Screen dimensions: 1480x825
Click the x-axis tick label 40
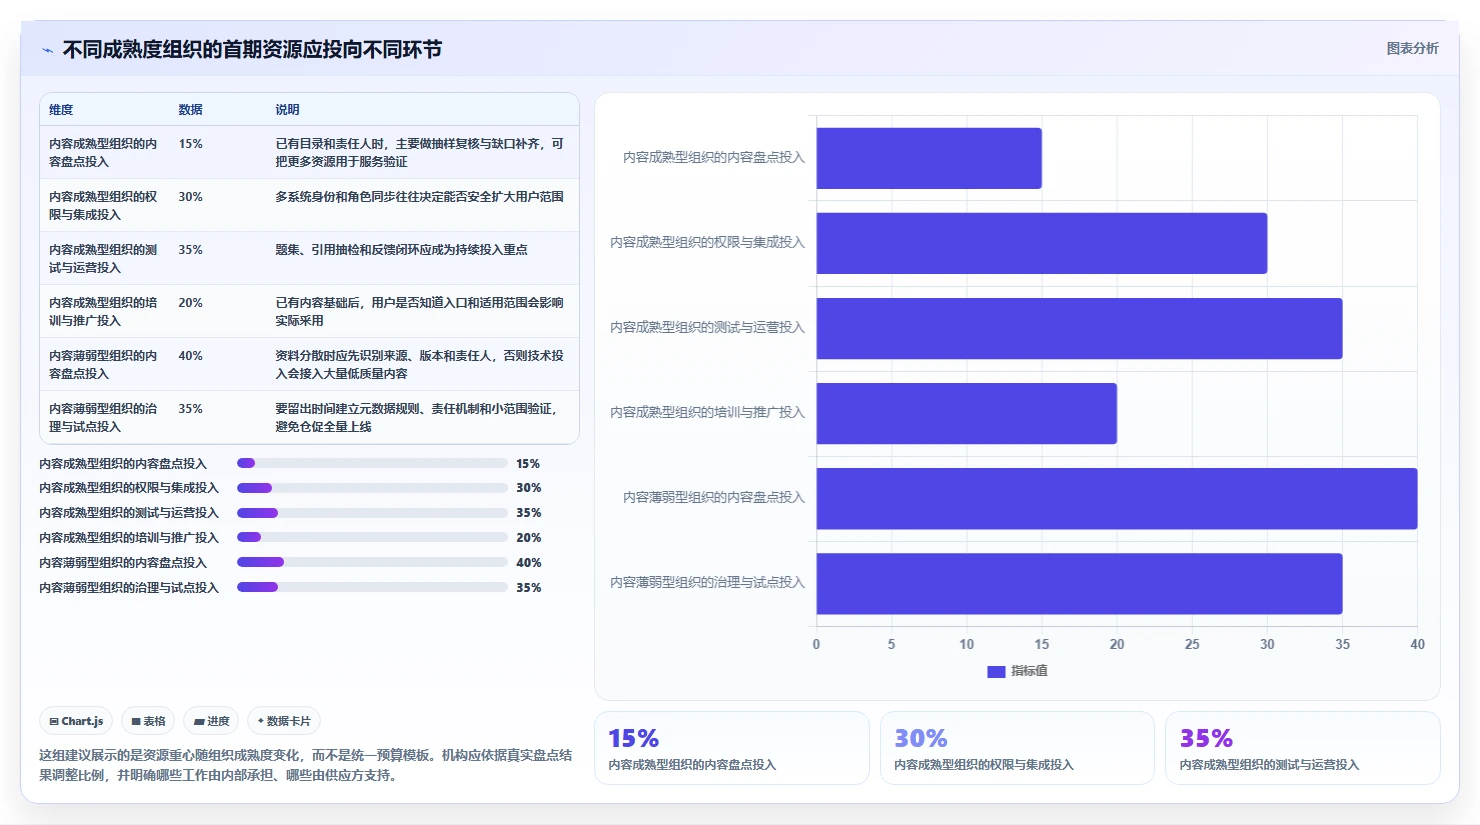1417,644
